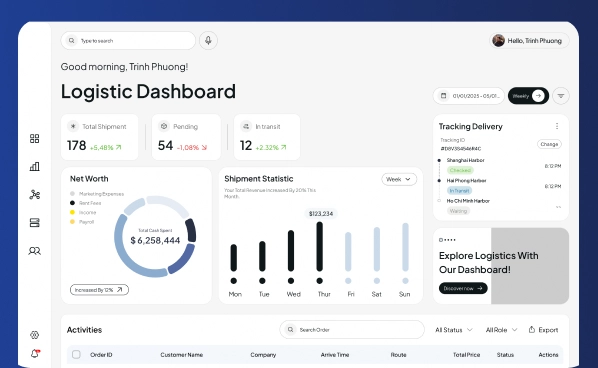
Task: Click the Marketing Expenses legend swatch
Action: tap(72, 194)
